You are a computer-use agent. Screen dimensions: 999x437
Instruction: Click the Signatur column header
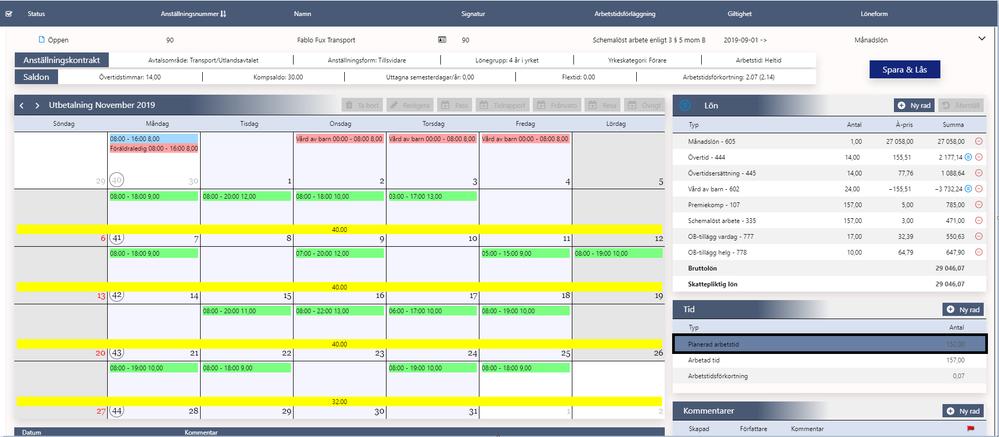click(472, 13)
